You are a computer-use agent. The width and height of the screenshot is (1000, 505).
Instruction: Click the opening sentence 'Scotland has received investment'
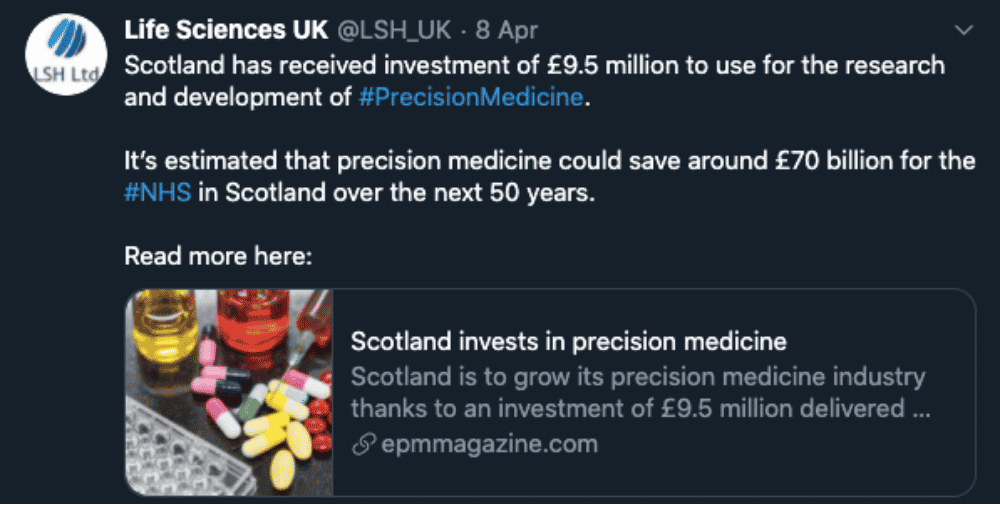click(534, 81)
